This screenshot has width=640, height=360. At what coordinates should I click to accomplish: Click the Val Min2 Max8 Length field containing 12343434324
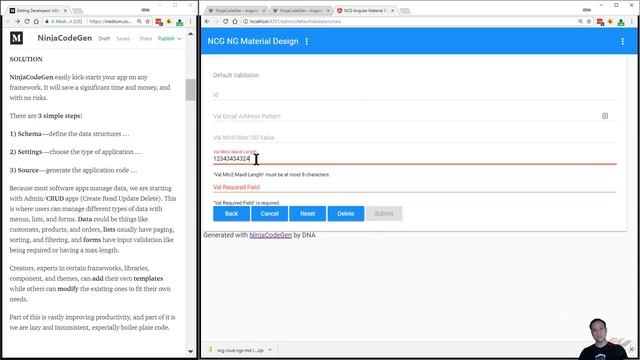(415, 159)
